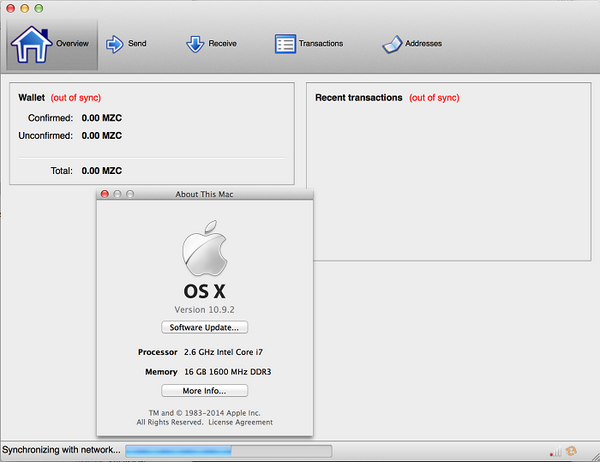Switch to the Send tab label
The width and height of the screenshot is (600, 462).
(x=137, y=43)
